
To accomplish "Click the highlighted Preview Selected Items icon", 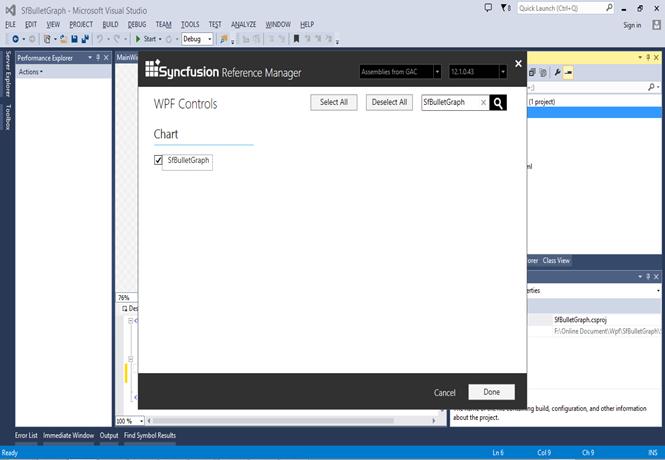I will 568,72.
